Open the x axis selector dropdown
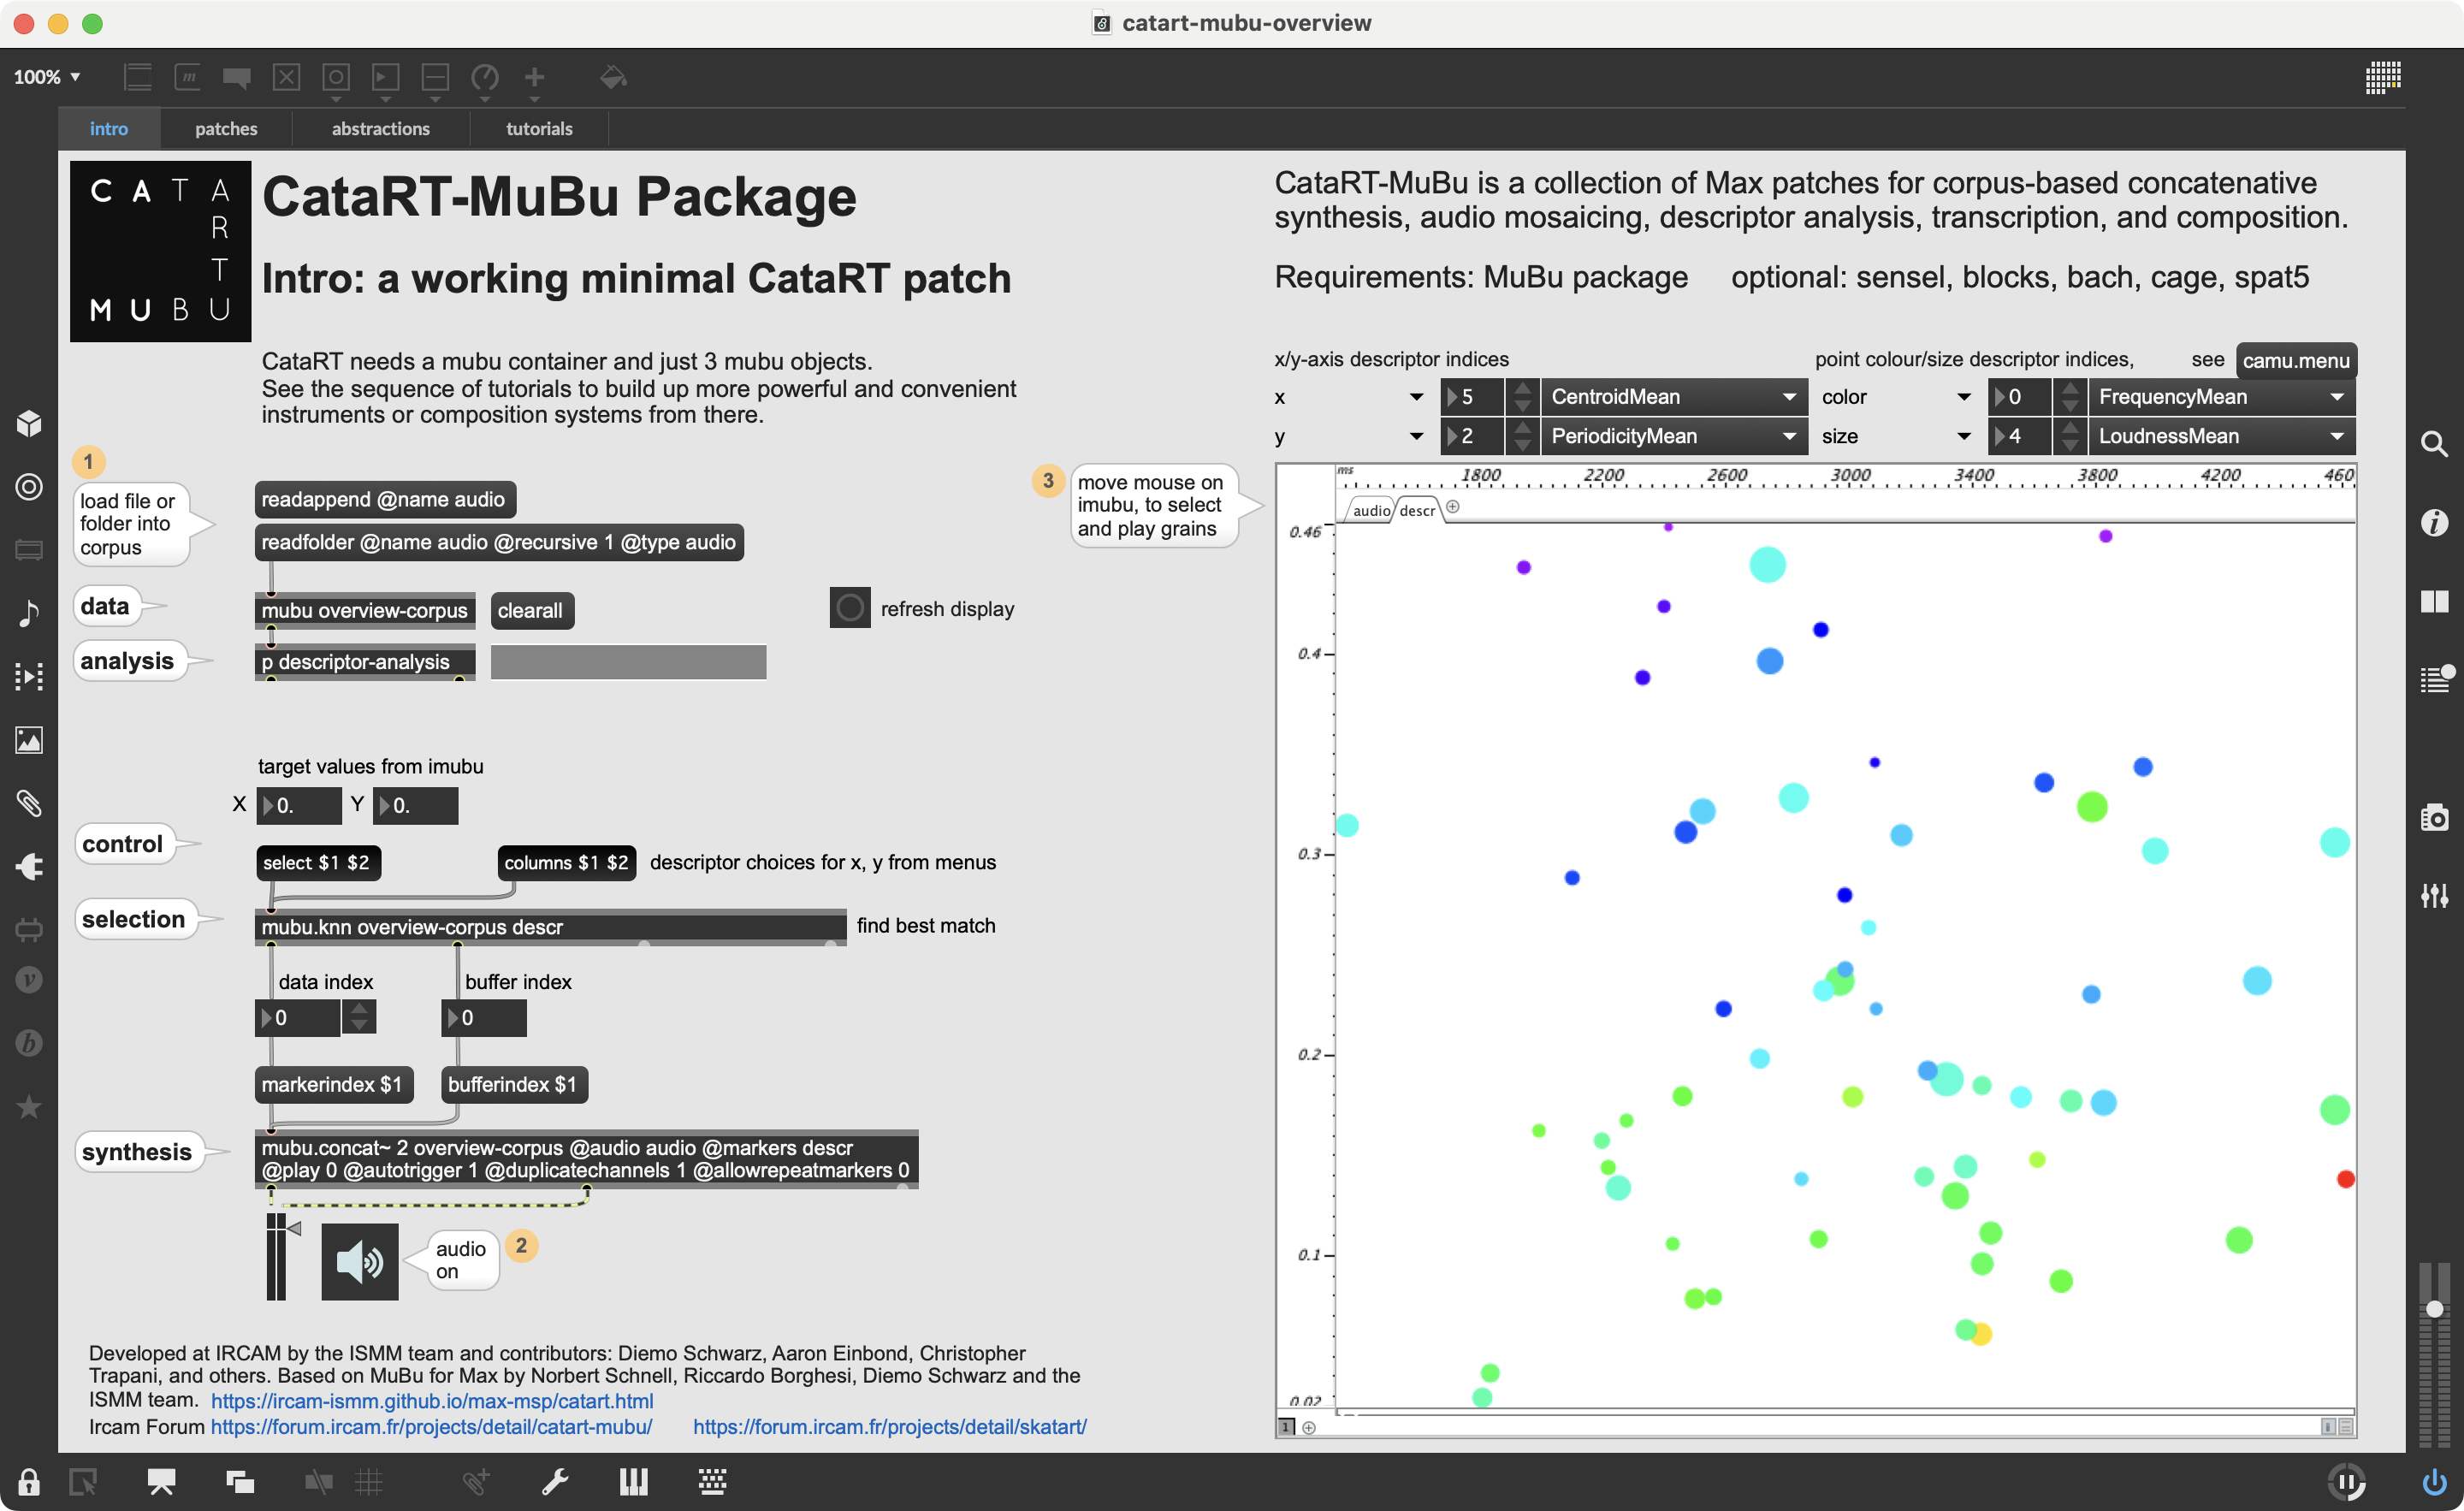Screen dimensions: 2464x1511 1349,397
